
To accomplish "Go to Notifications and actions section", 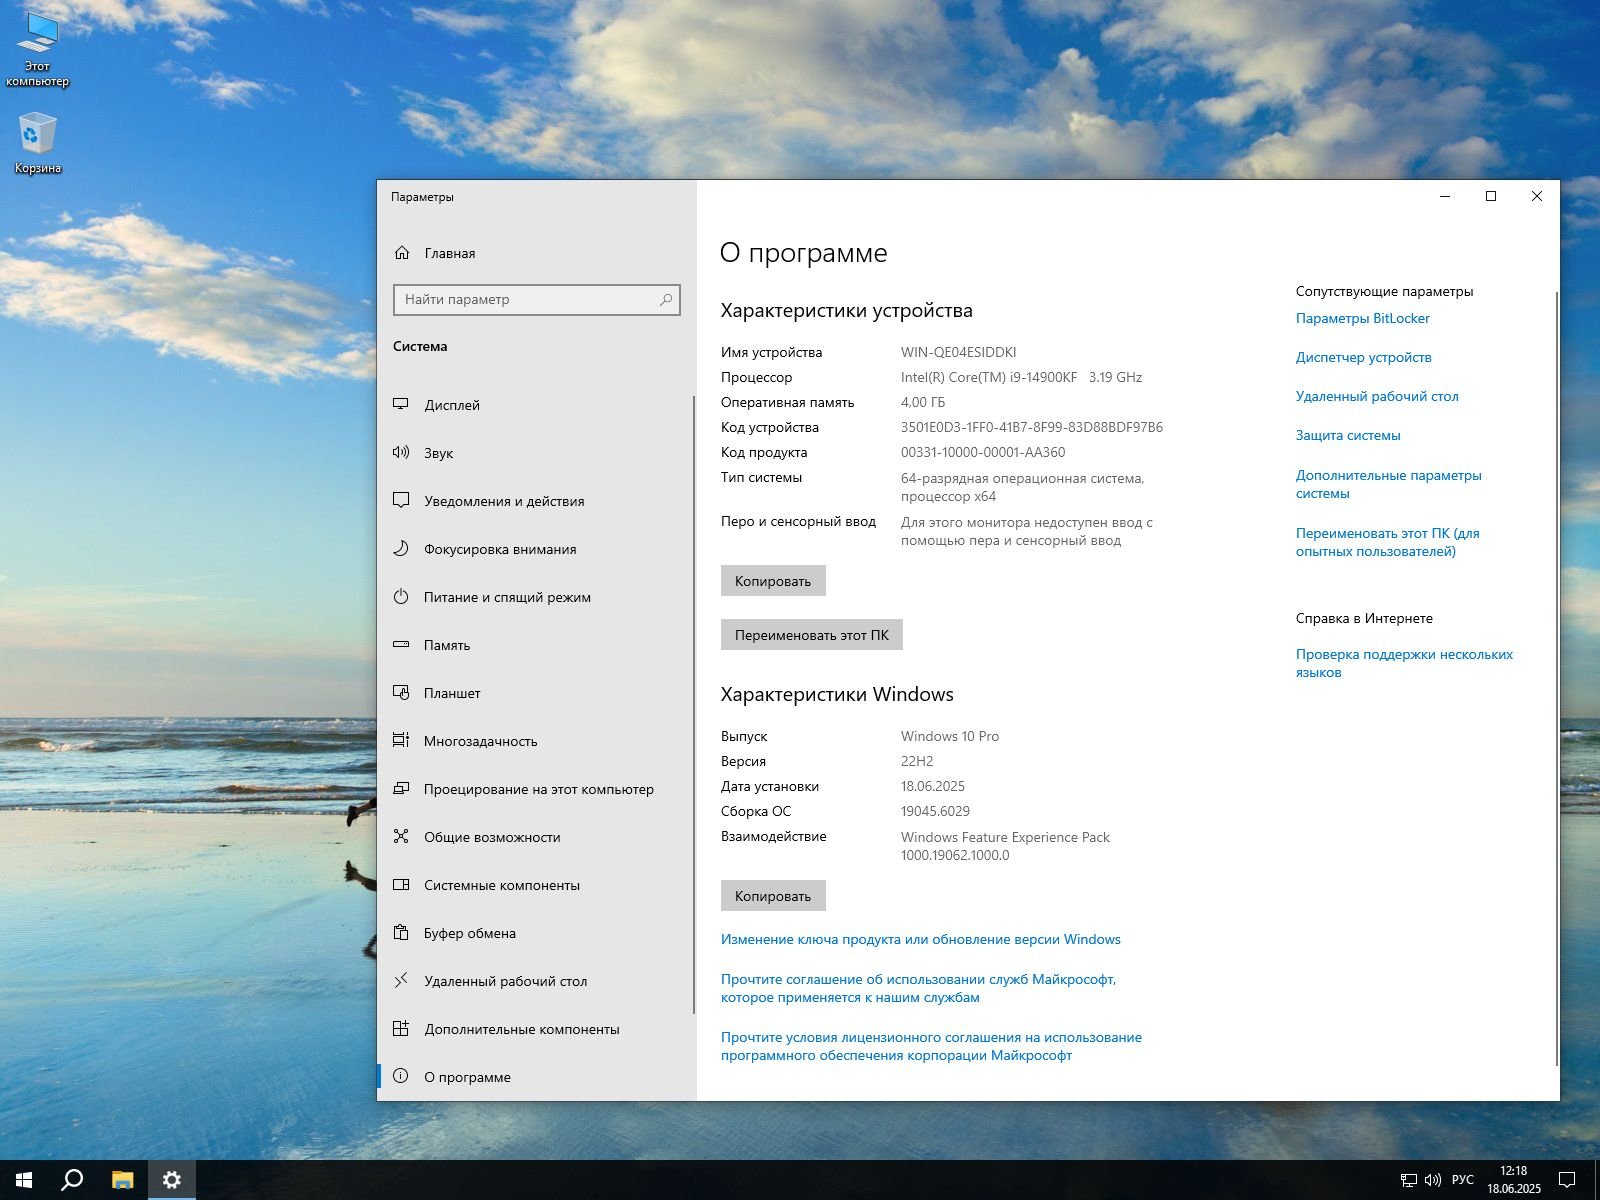I will [503, 501].
